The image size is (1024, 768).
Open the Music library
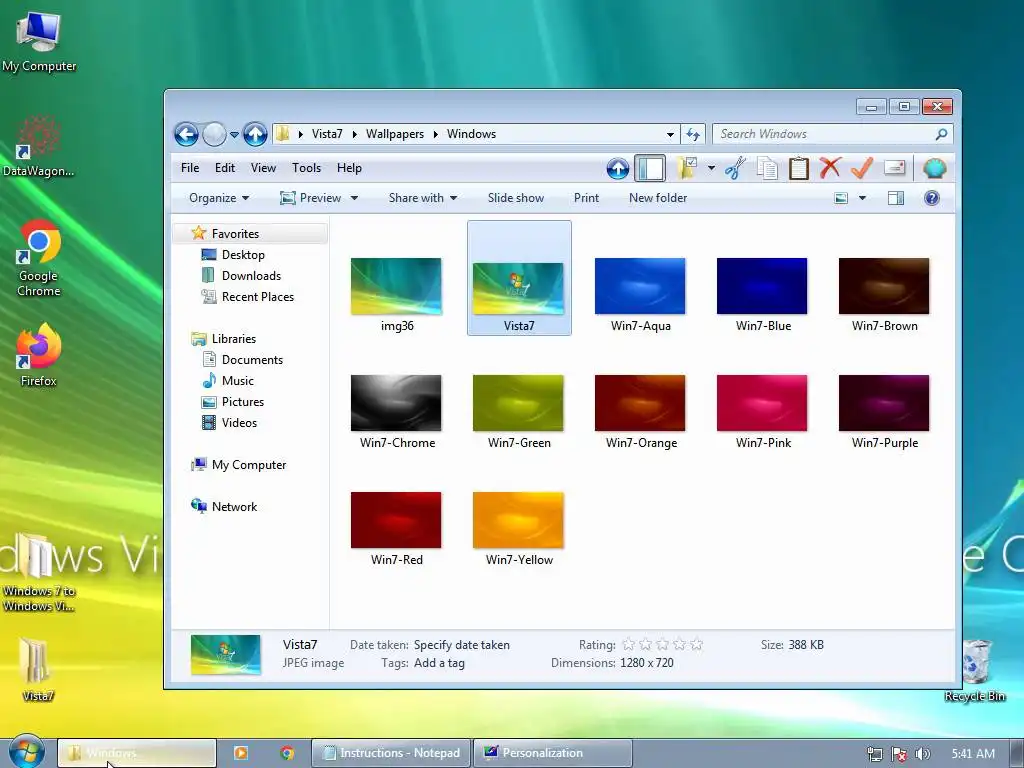tap(238, 380)
